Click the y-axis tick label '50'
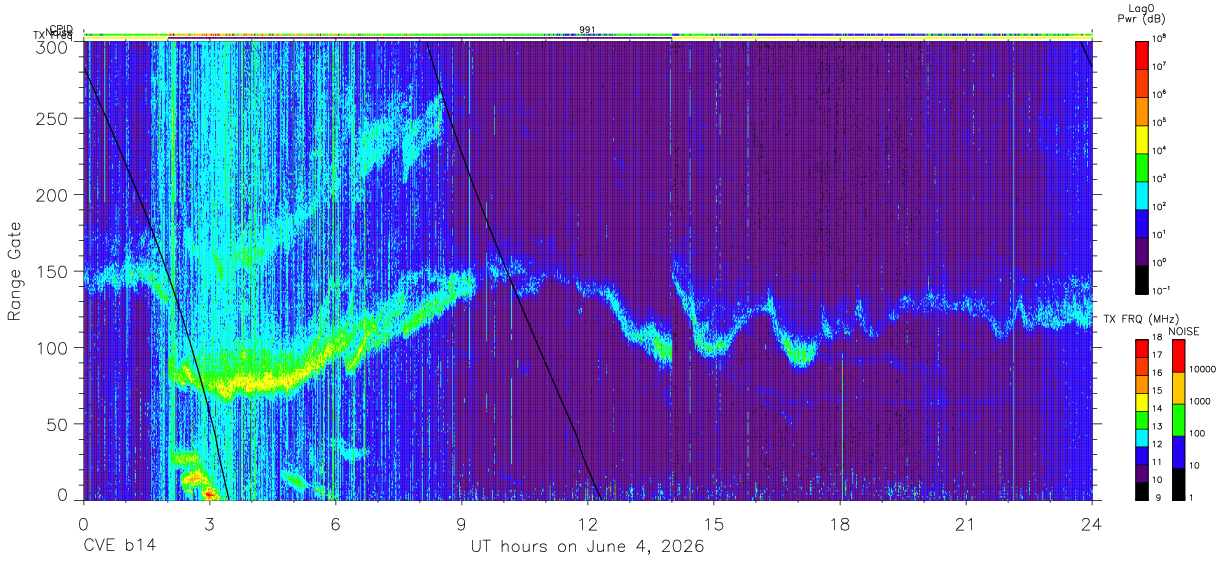 coord(56,423)
